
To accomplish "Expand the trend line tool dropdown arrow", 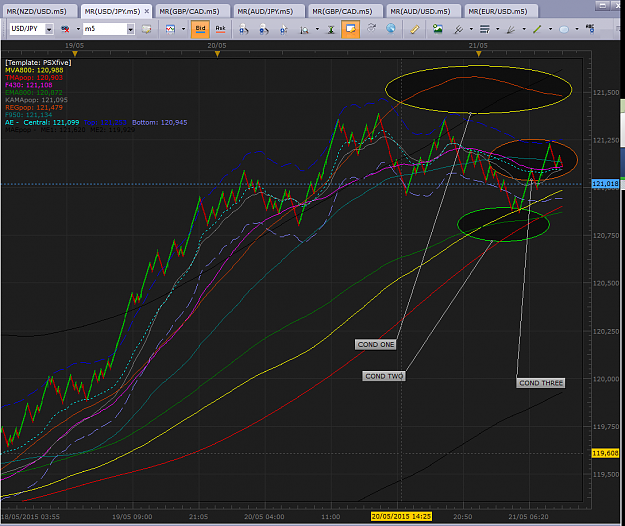I will tap(550, 29).
